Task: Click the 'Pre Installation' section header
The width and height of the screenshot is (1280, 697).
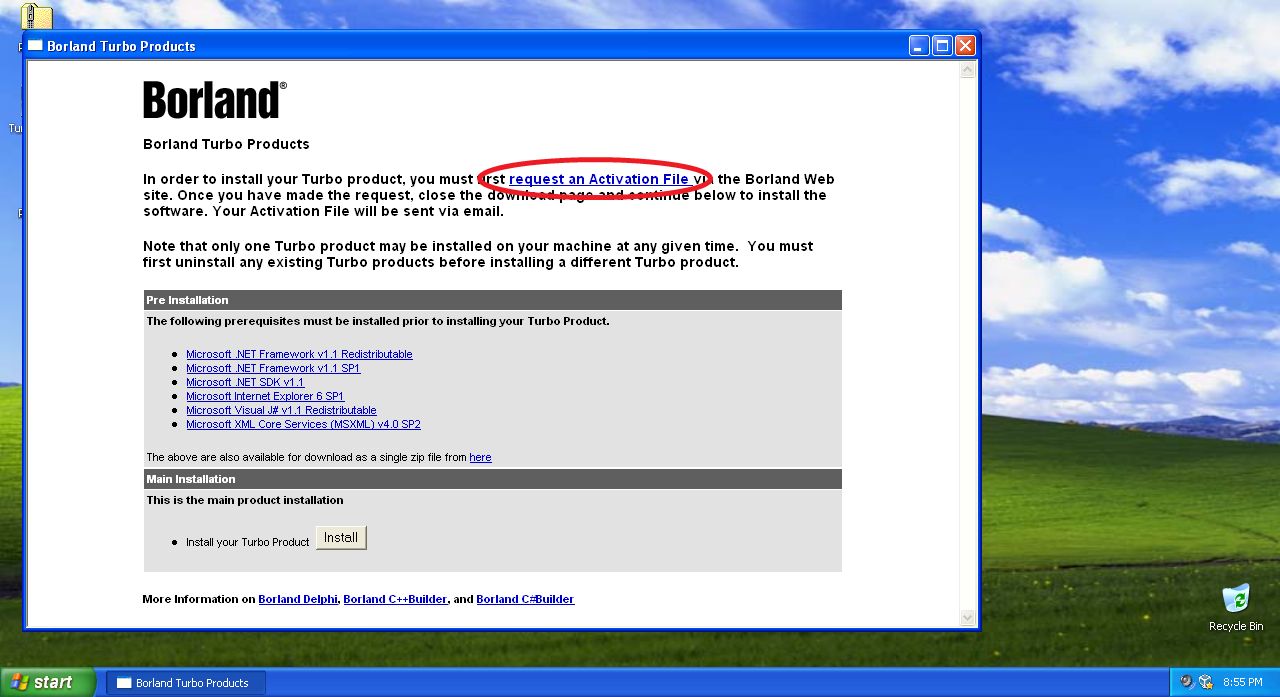Action: point(493,300)
